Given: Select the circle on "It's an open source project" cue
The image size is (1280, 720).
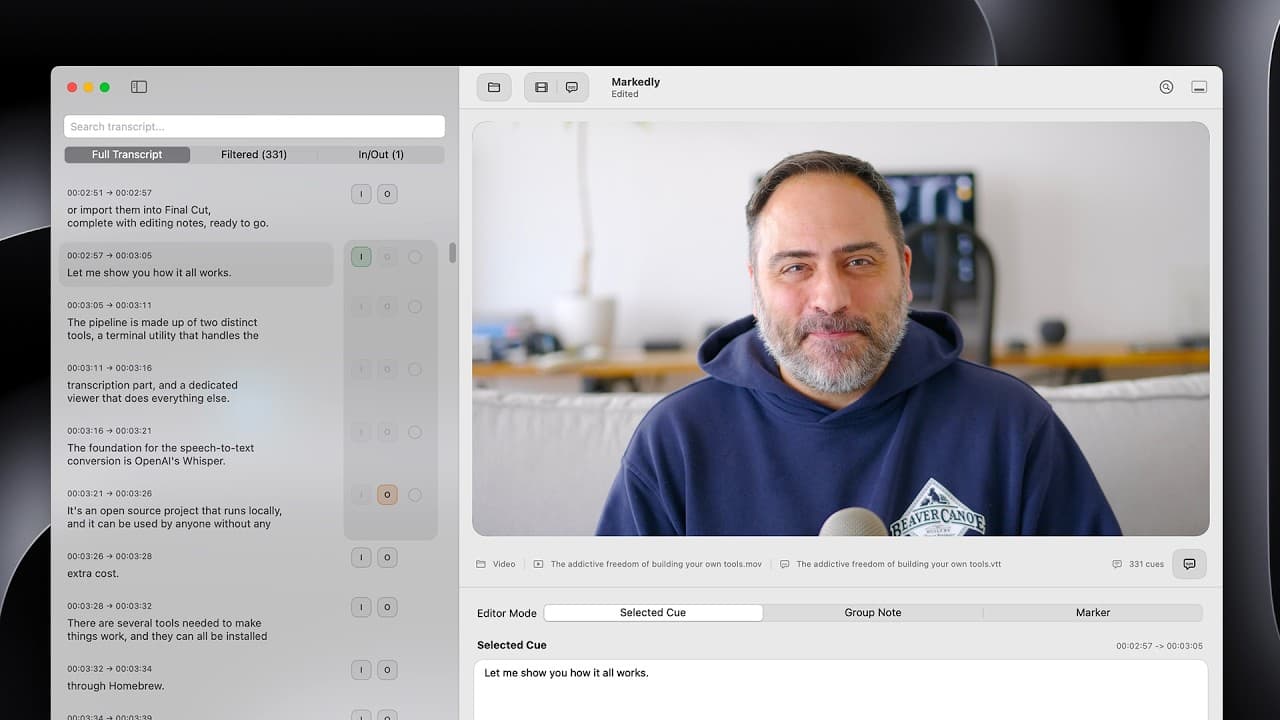Looking at the screenshot, I should point(415,495).
